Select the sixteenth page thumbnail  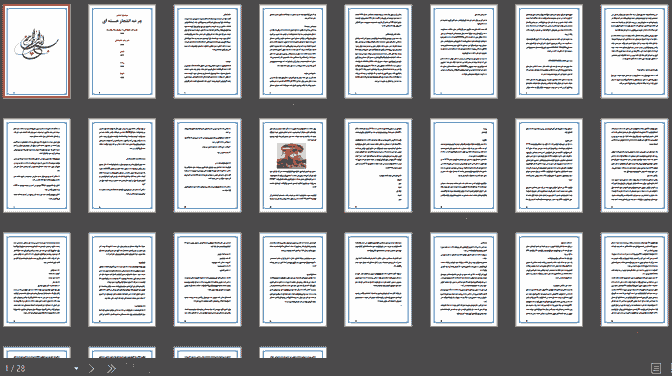click(x=634, y=165)
